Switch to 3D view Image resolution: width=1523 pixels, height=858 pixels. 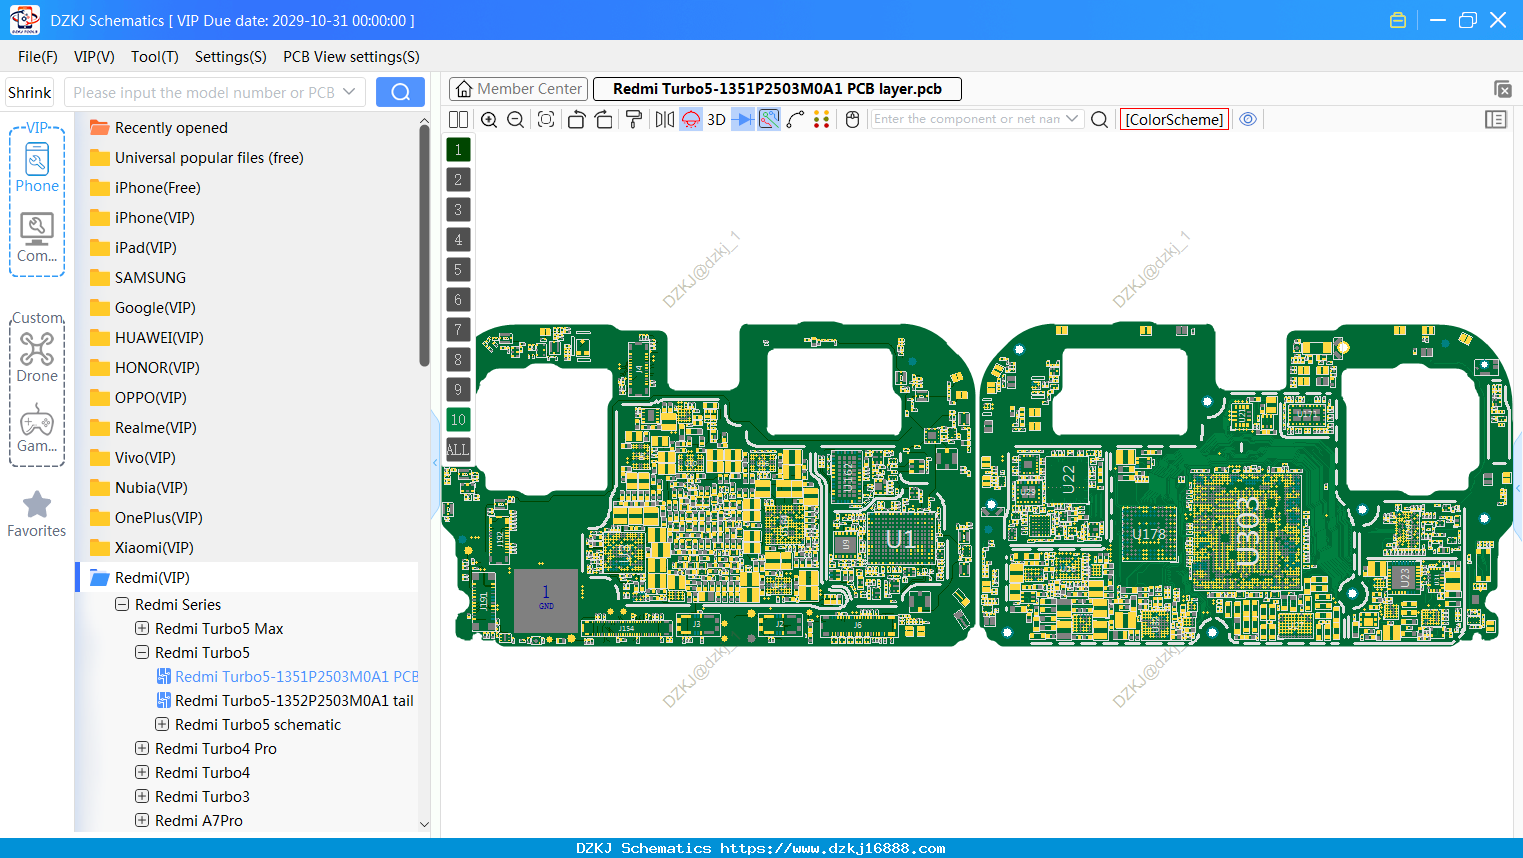[x=716, y=119]
